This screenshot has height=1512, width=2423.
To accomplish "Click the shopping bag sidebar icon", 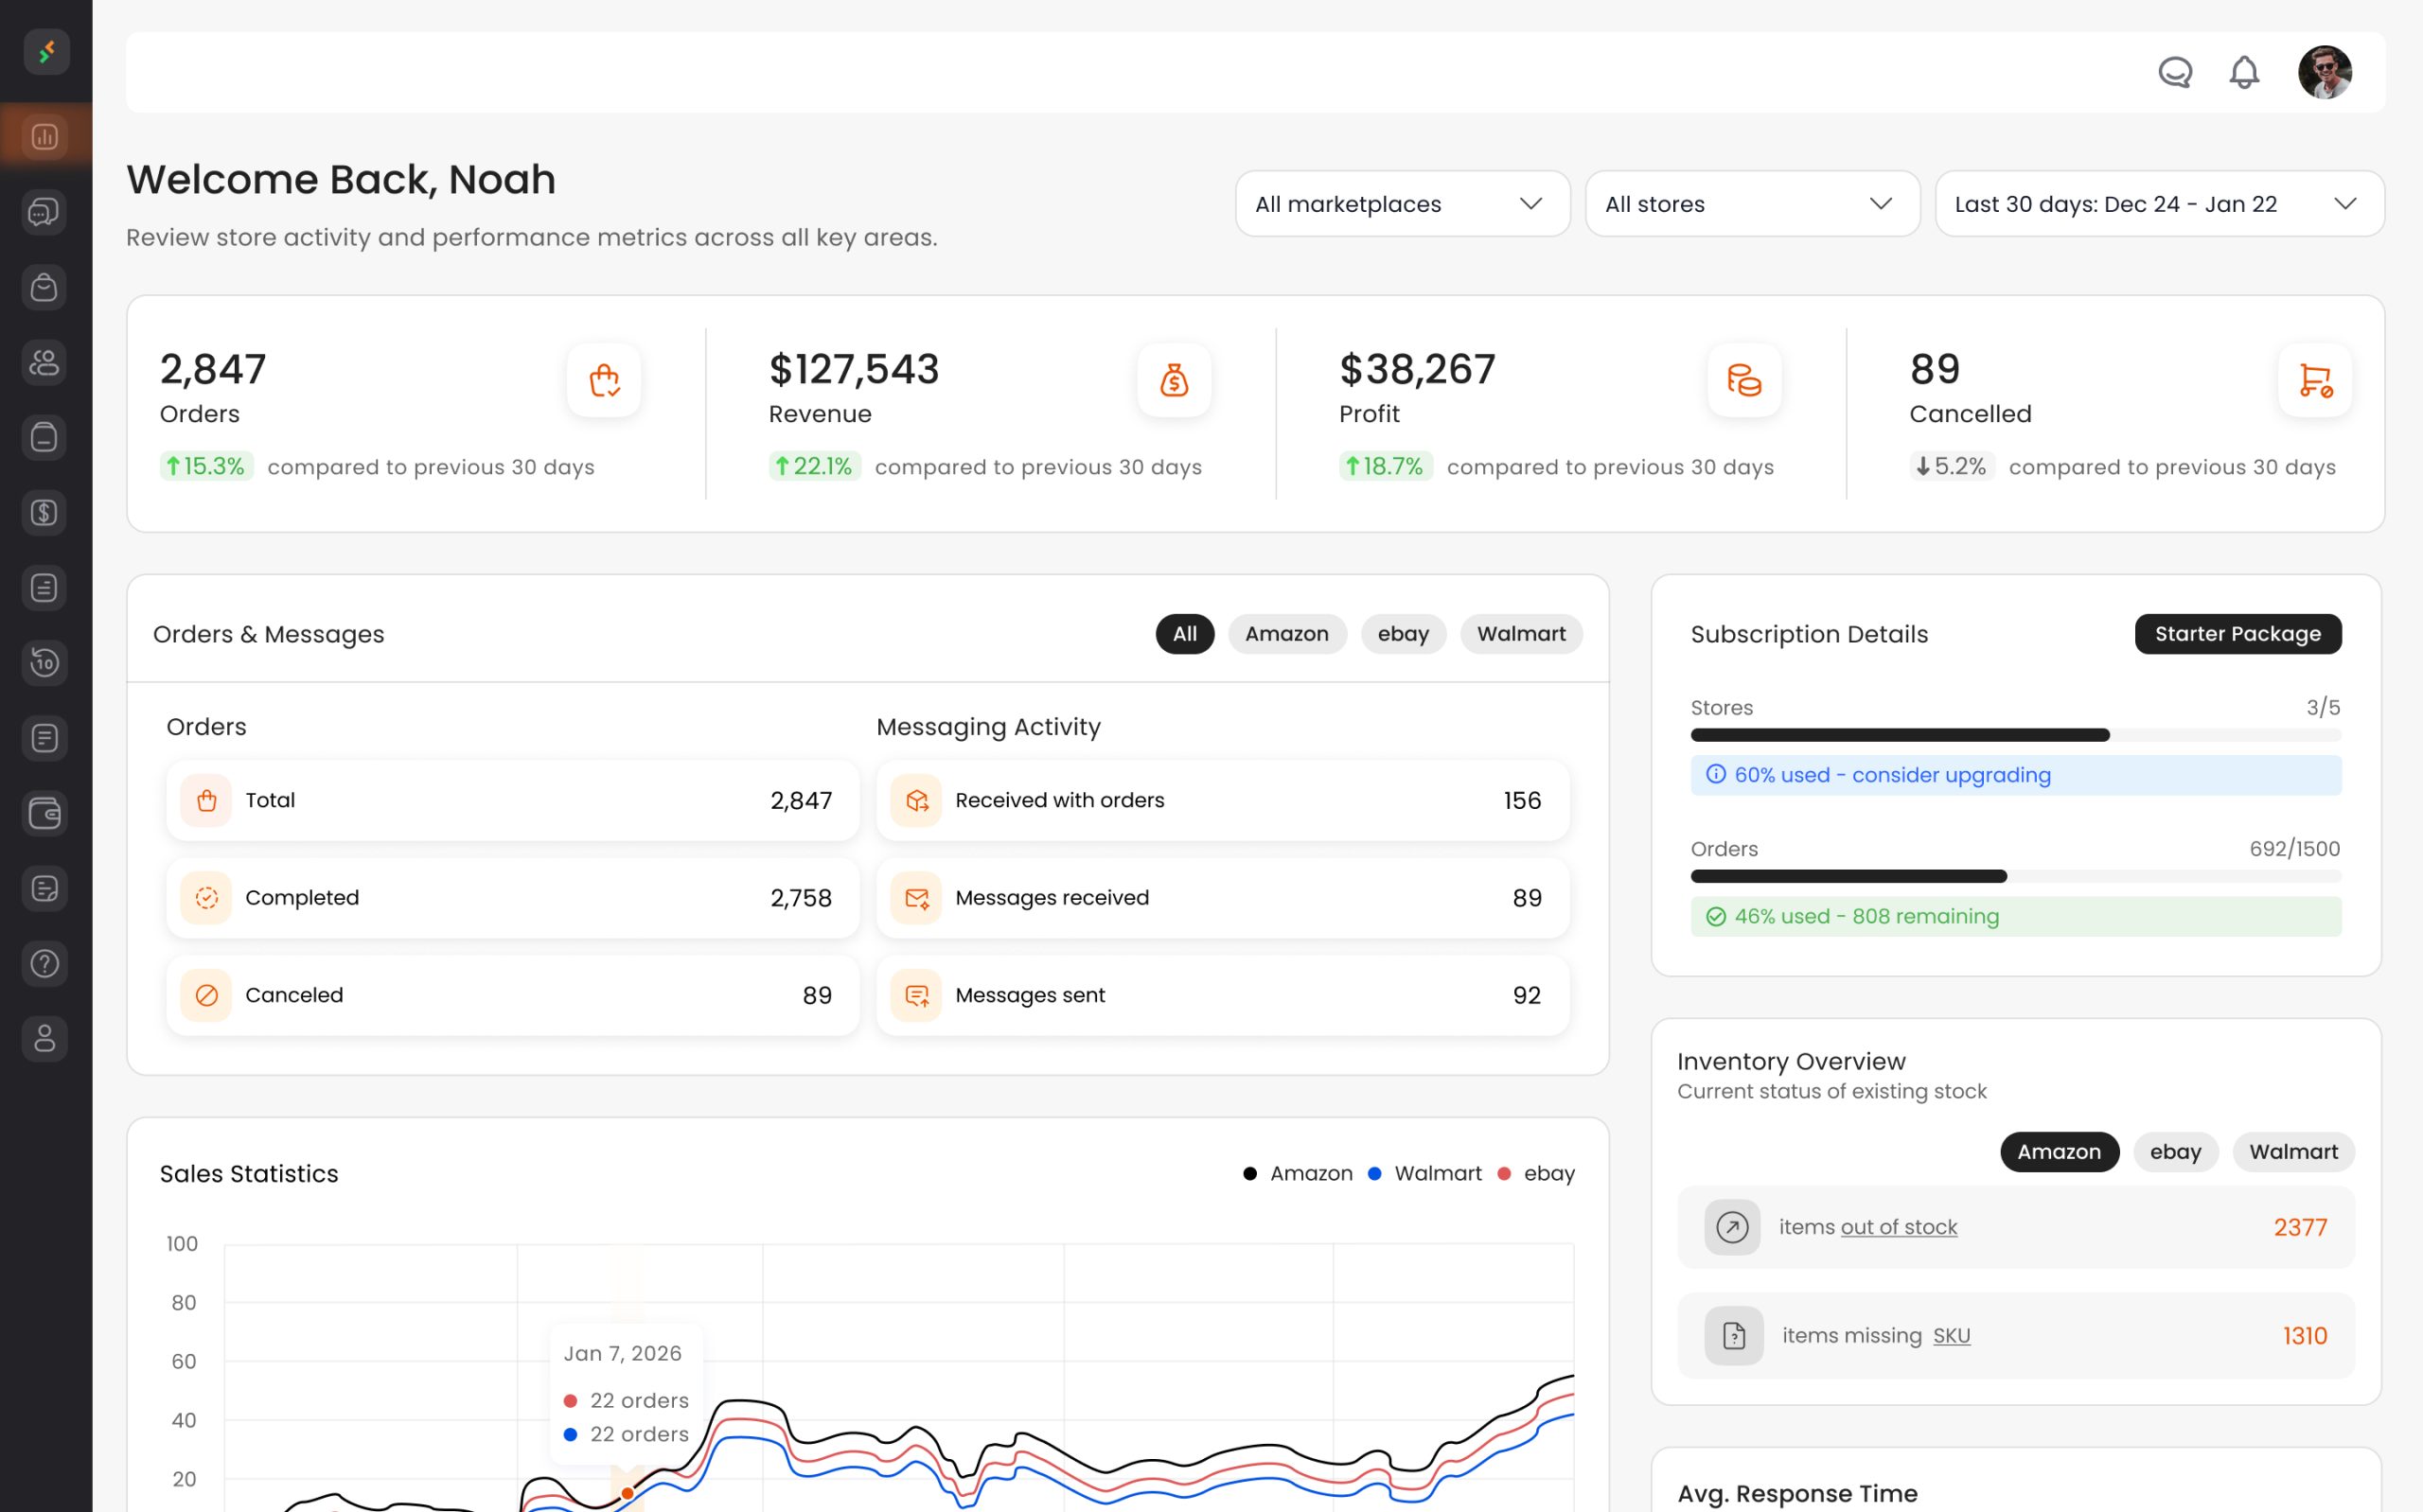I will 44,287.
